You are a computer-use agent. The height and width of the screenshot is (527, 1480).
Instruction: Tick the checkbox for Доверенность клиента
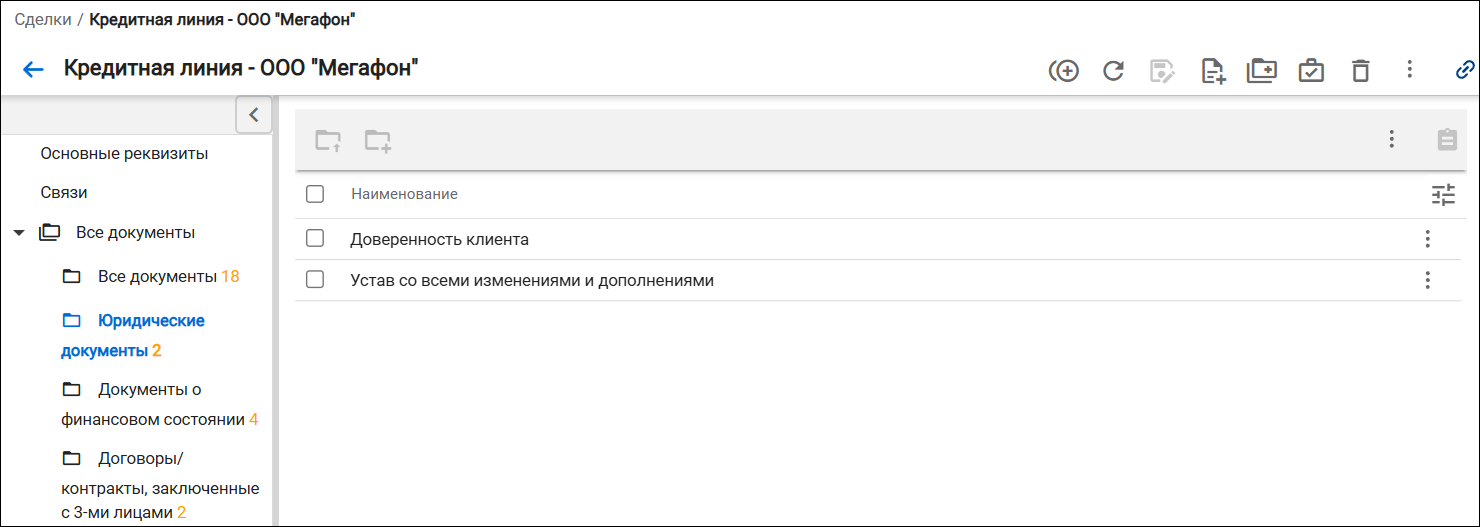(x=315, y=239)
